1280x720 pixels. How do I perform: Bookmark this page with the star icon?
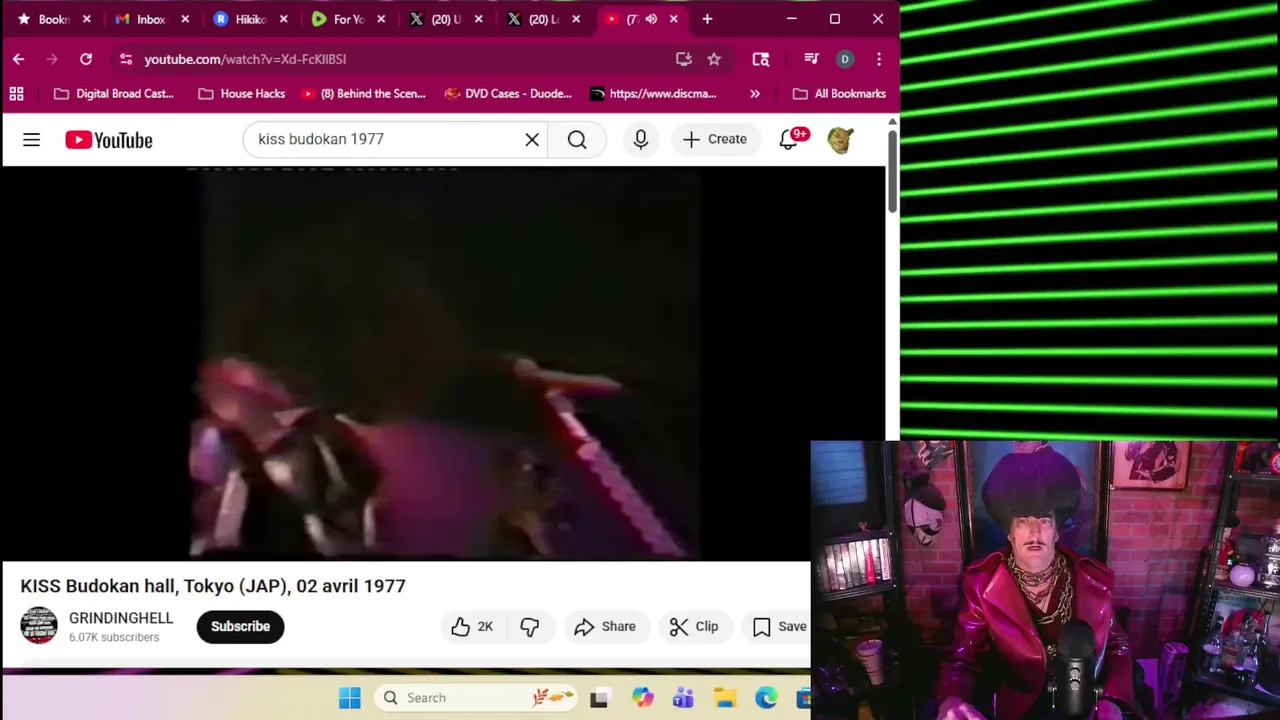pos(714,59)
